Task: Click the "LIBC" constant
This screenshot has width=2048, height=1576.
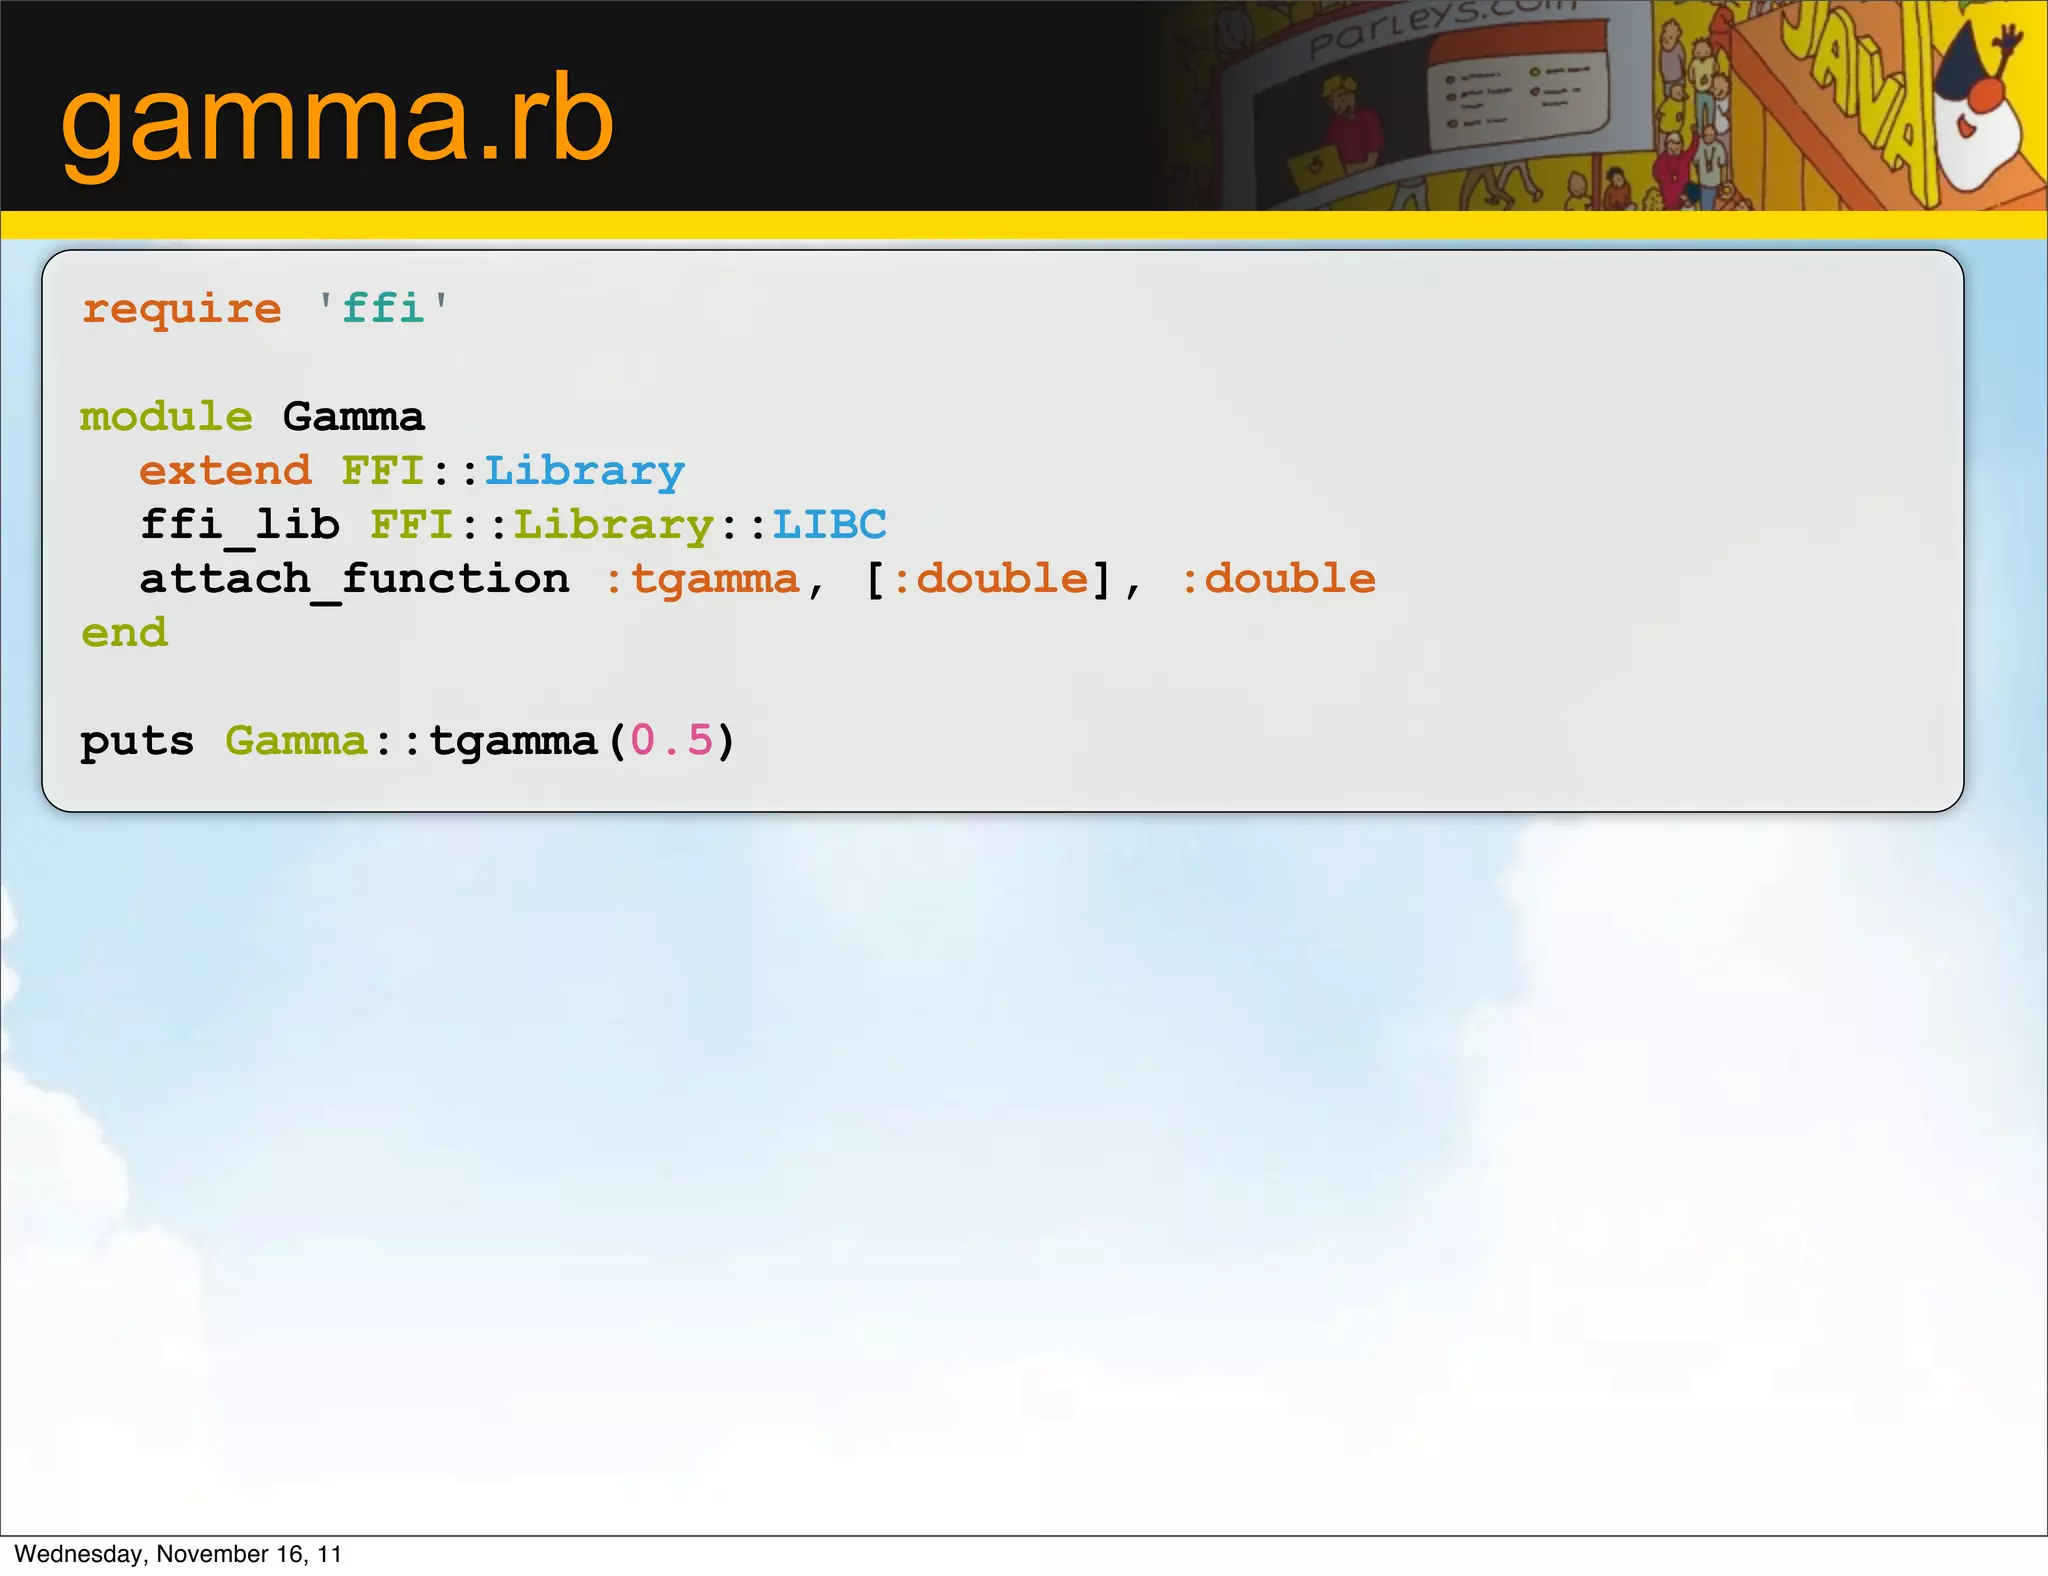Action: pos(829,524)
